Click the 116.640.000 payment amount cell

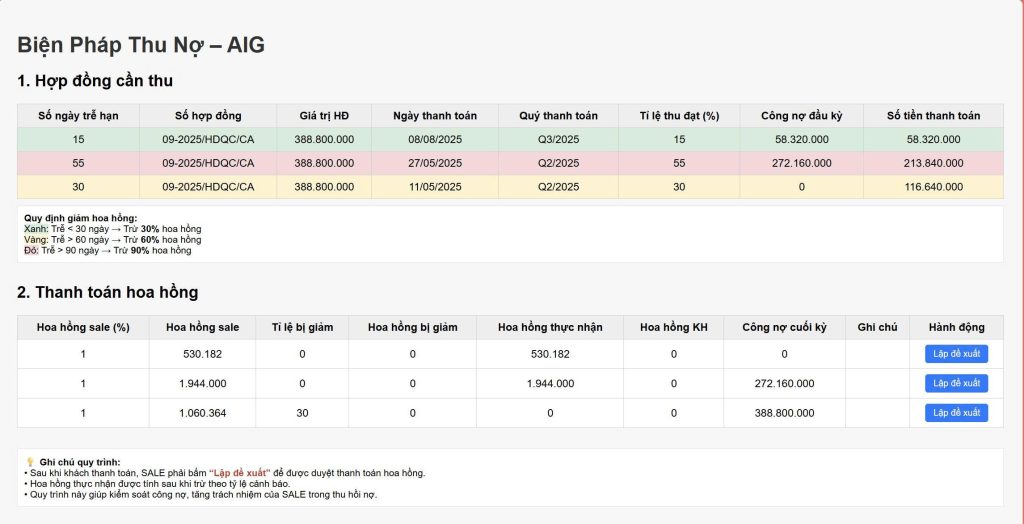933,187
